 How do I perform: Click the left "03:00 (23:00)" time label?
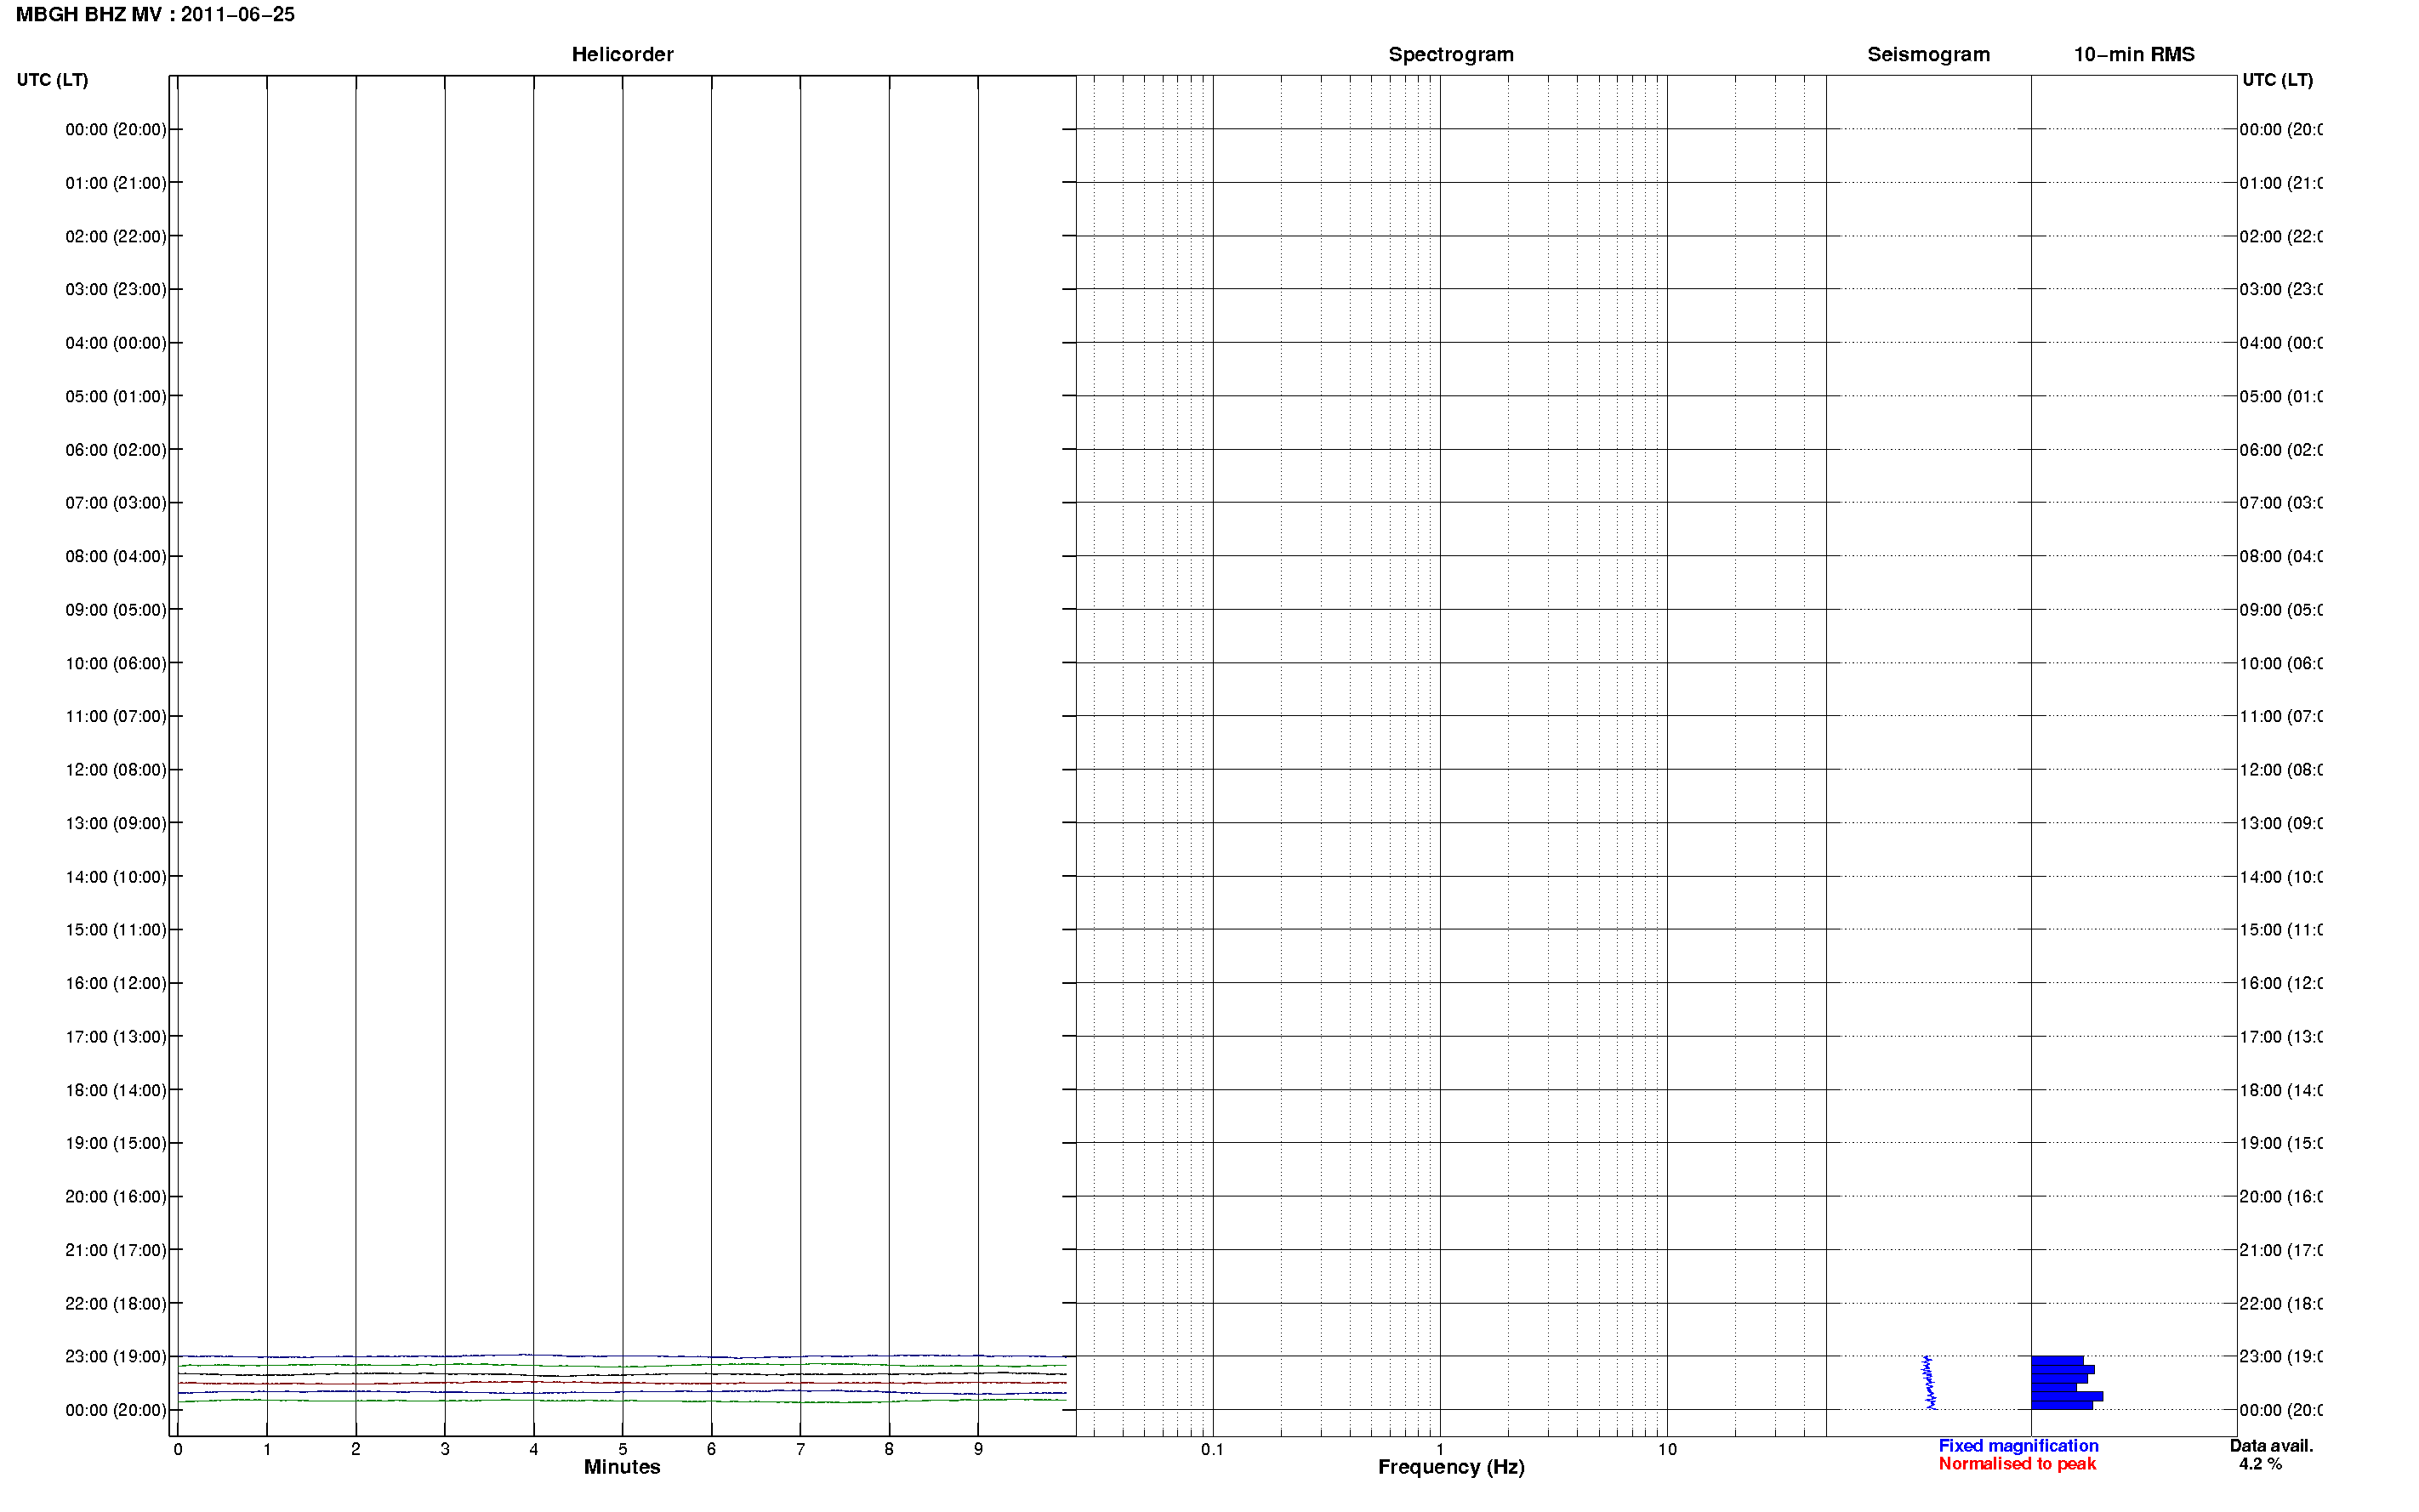(x=116, y=290)
